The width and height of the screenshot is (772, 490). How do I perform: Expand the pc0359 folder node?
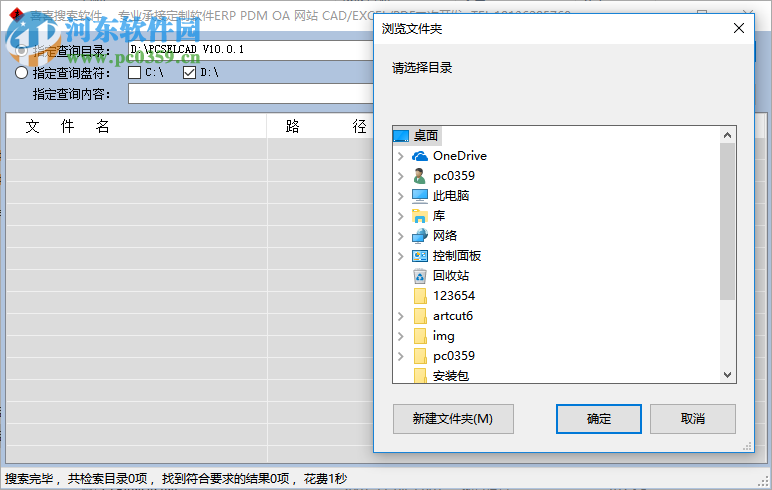401,356
